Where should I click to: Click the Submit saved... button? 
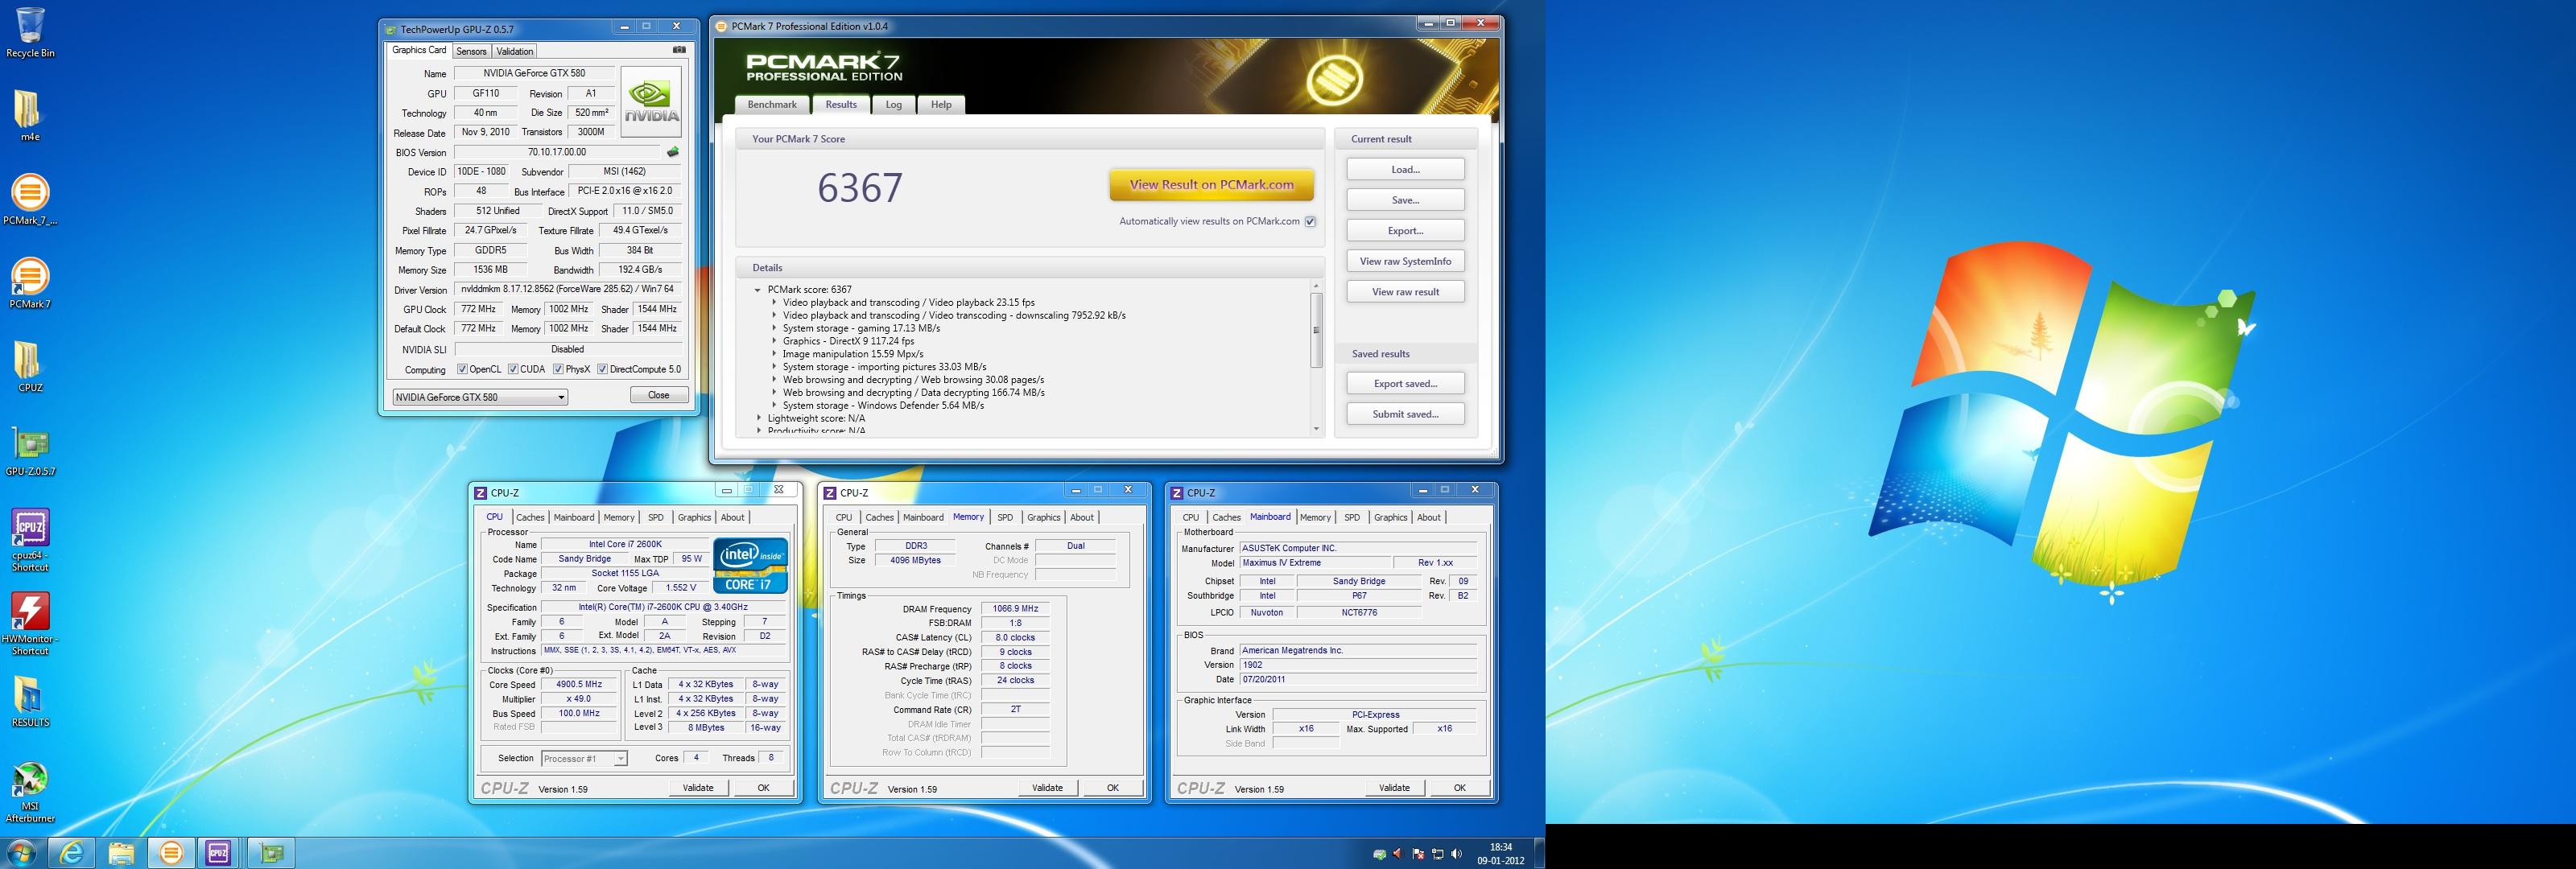(x=1405, y=414)
